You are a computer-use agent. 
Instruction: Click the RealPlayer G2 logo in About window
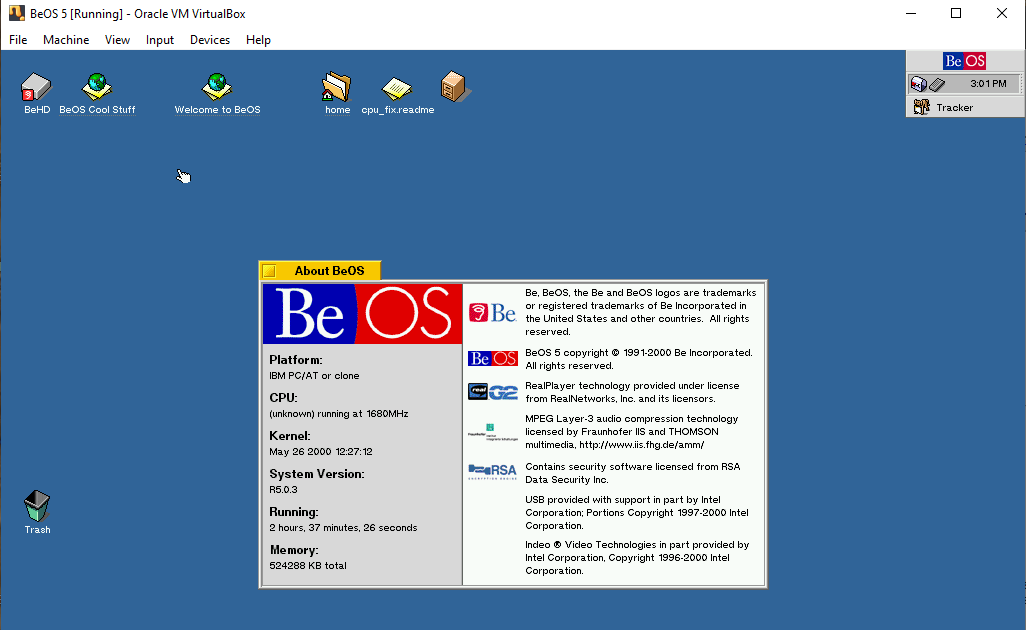[x=492, y=392]
